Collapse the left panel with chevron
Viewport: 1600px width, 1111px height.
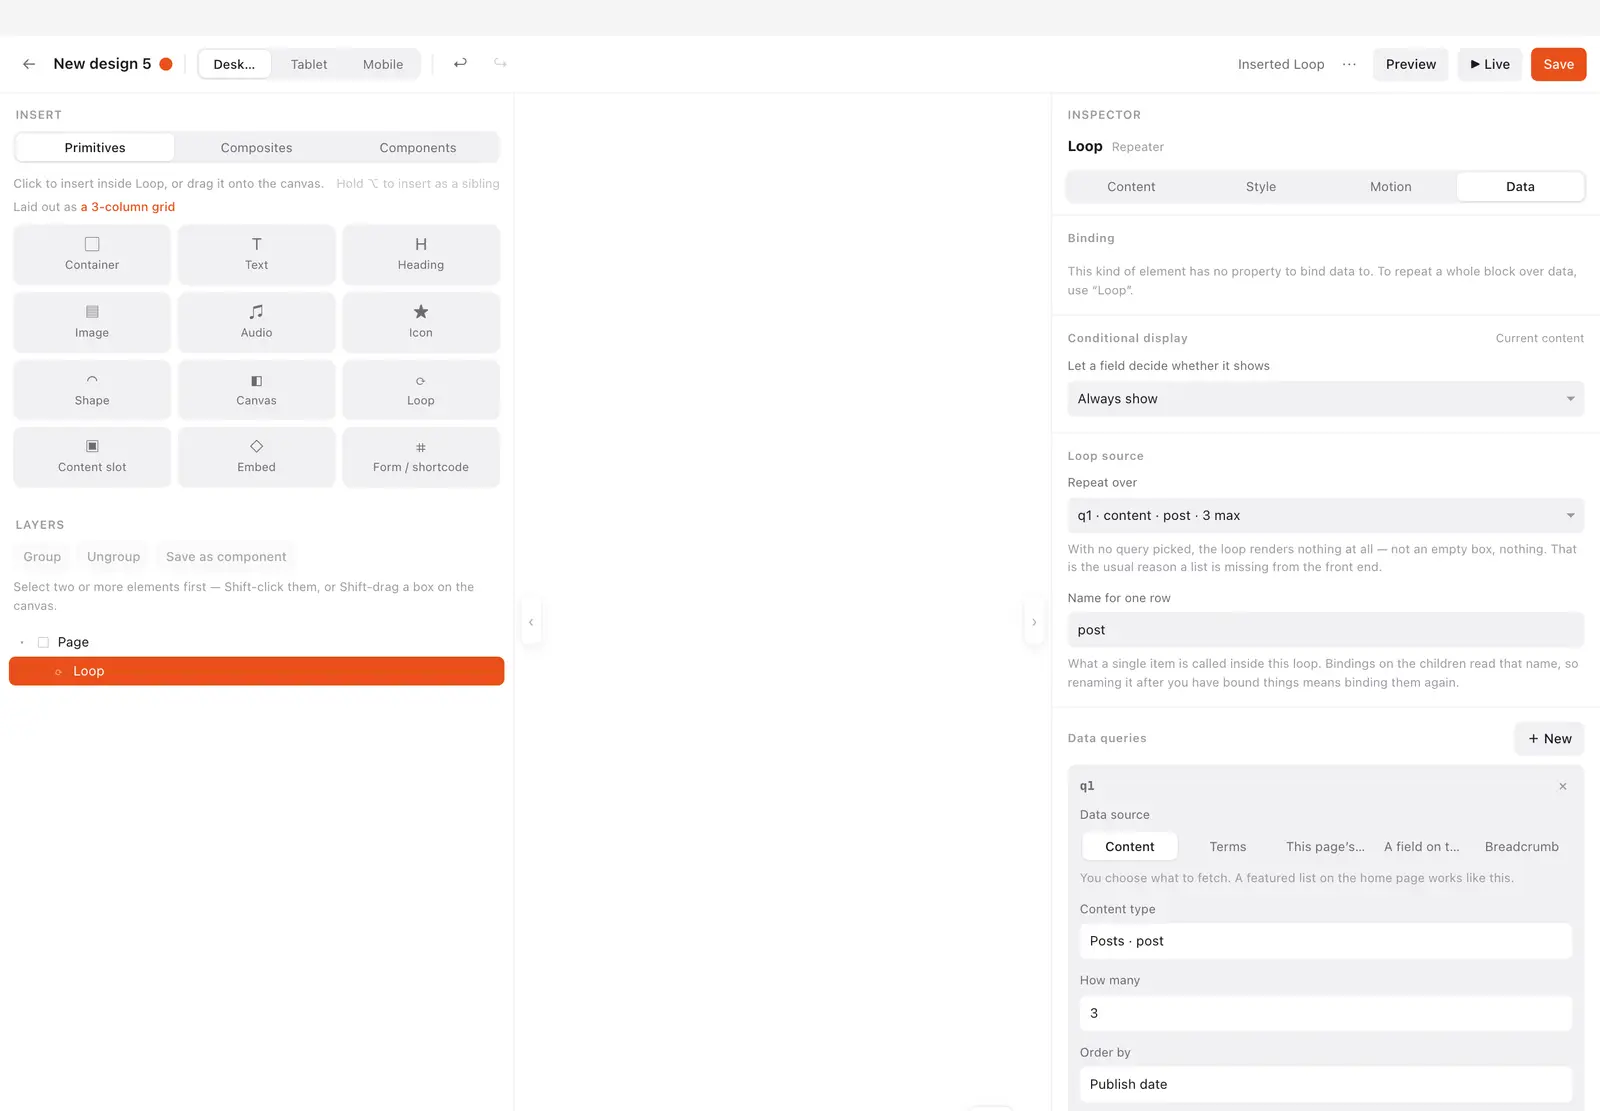pyautogui.click(x=531, y=622)
